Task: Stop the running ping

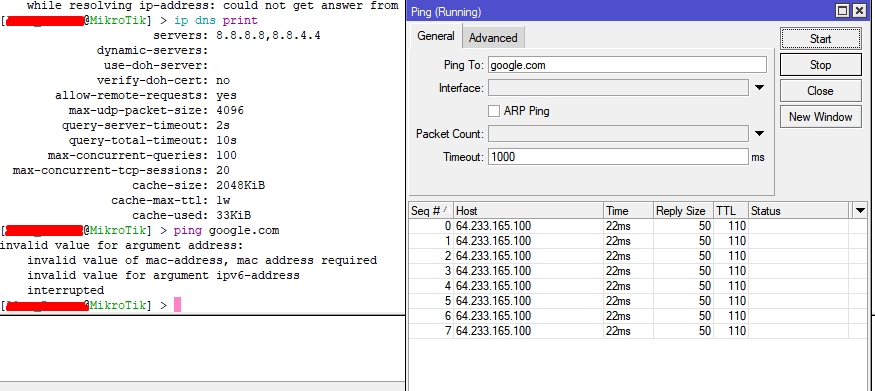Action: coord(820,65)
